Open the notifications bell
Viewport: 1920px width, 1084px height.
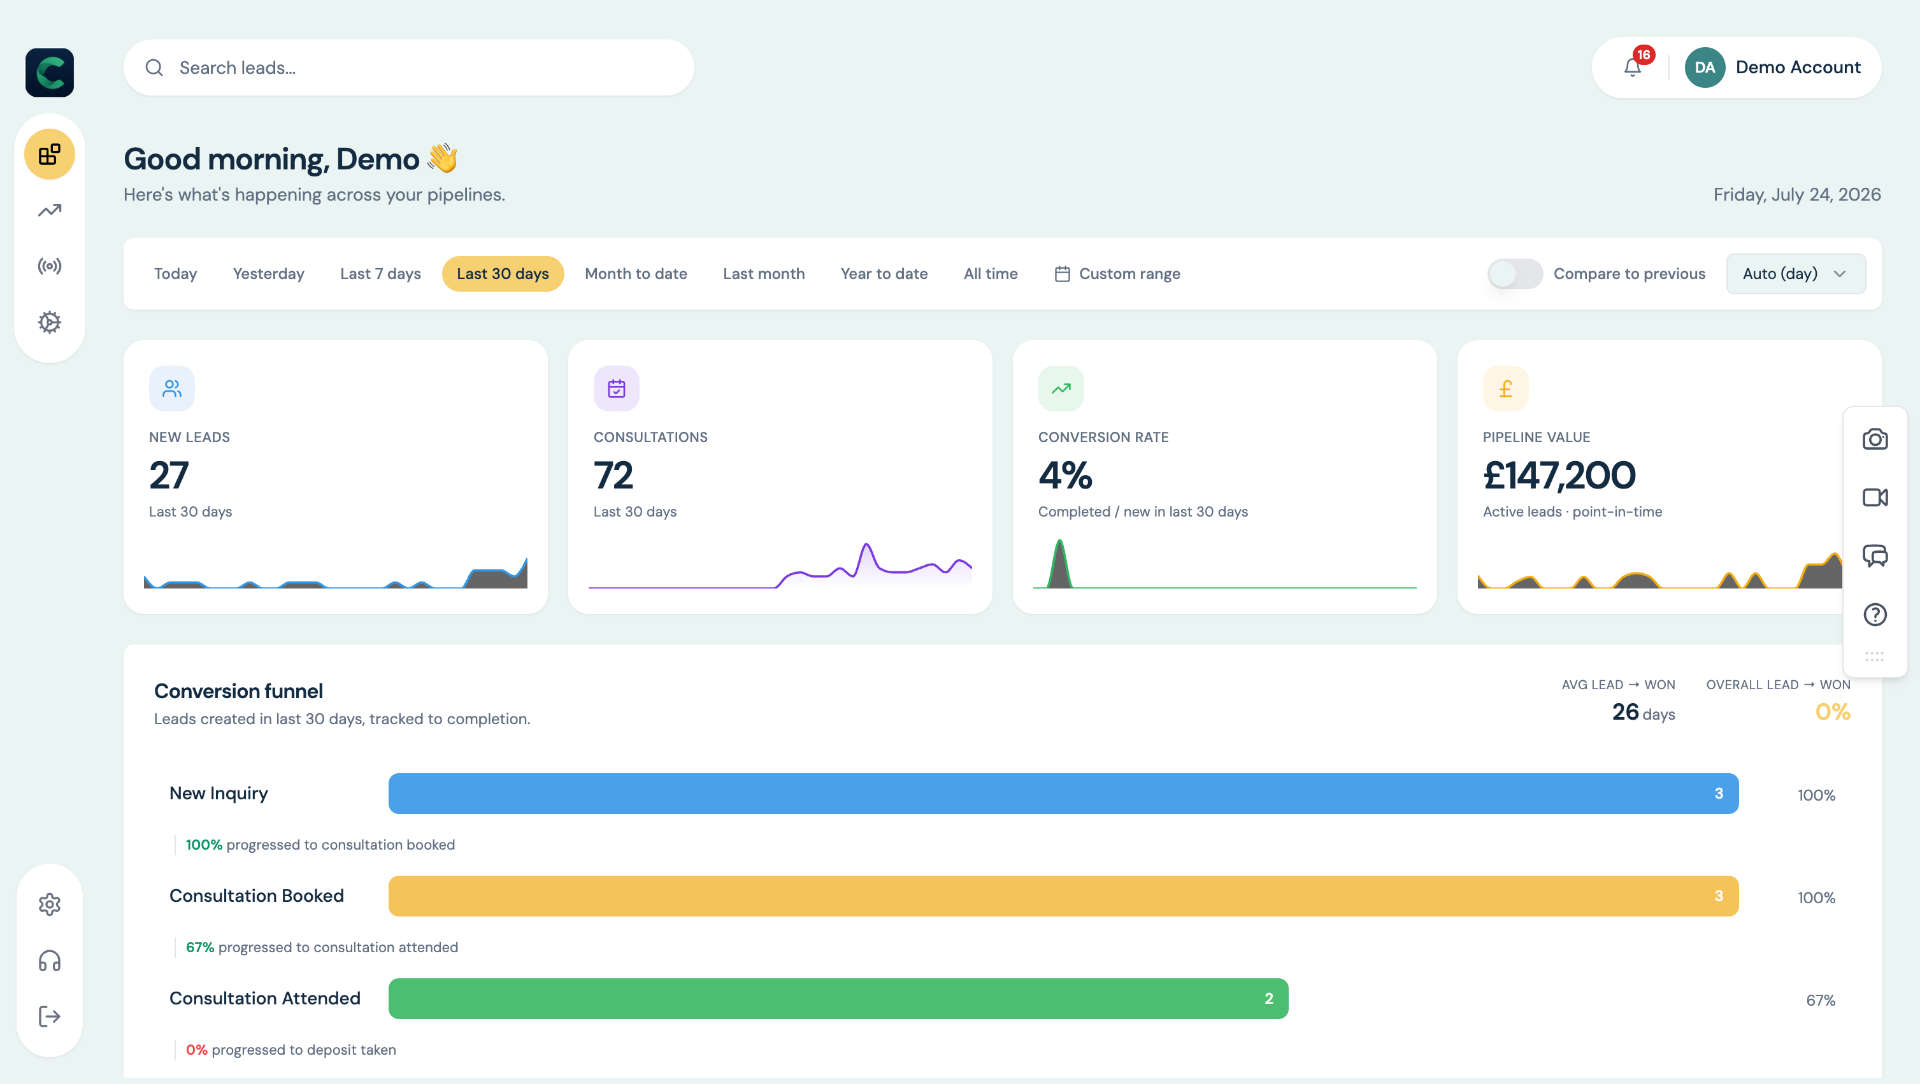[x=1633, y=67]
